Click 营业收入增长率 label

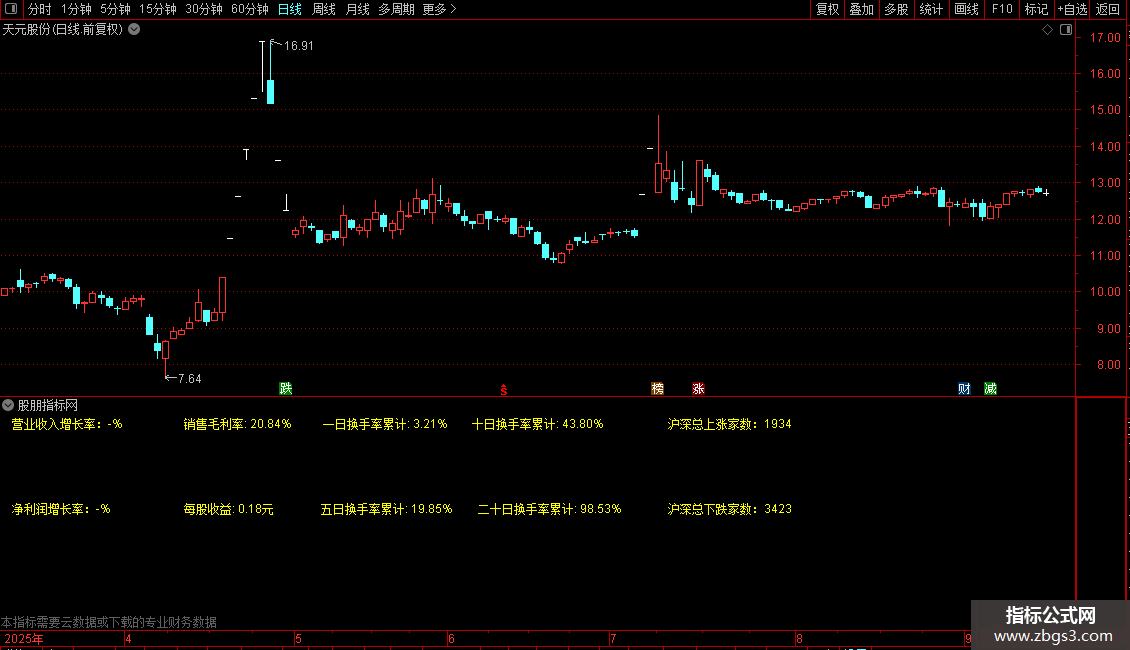(x=54, y=424)
